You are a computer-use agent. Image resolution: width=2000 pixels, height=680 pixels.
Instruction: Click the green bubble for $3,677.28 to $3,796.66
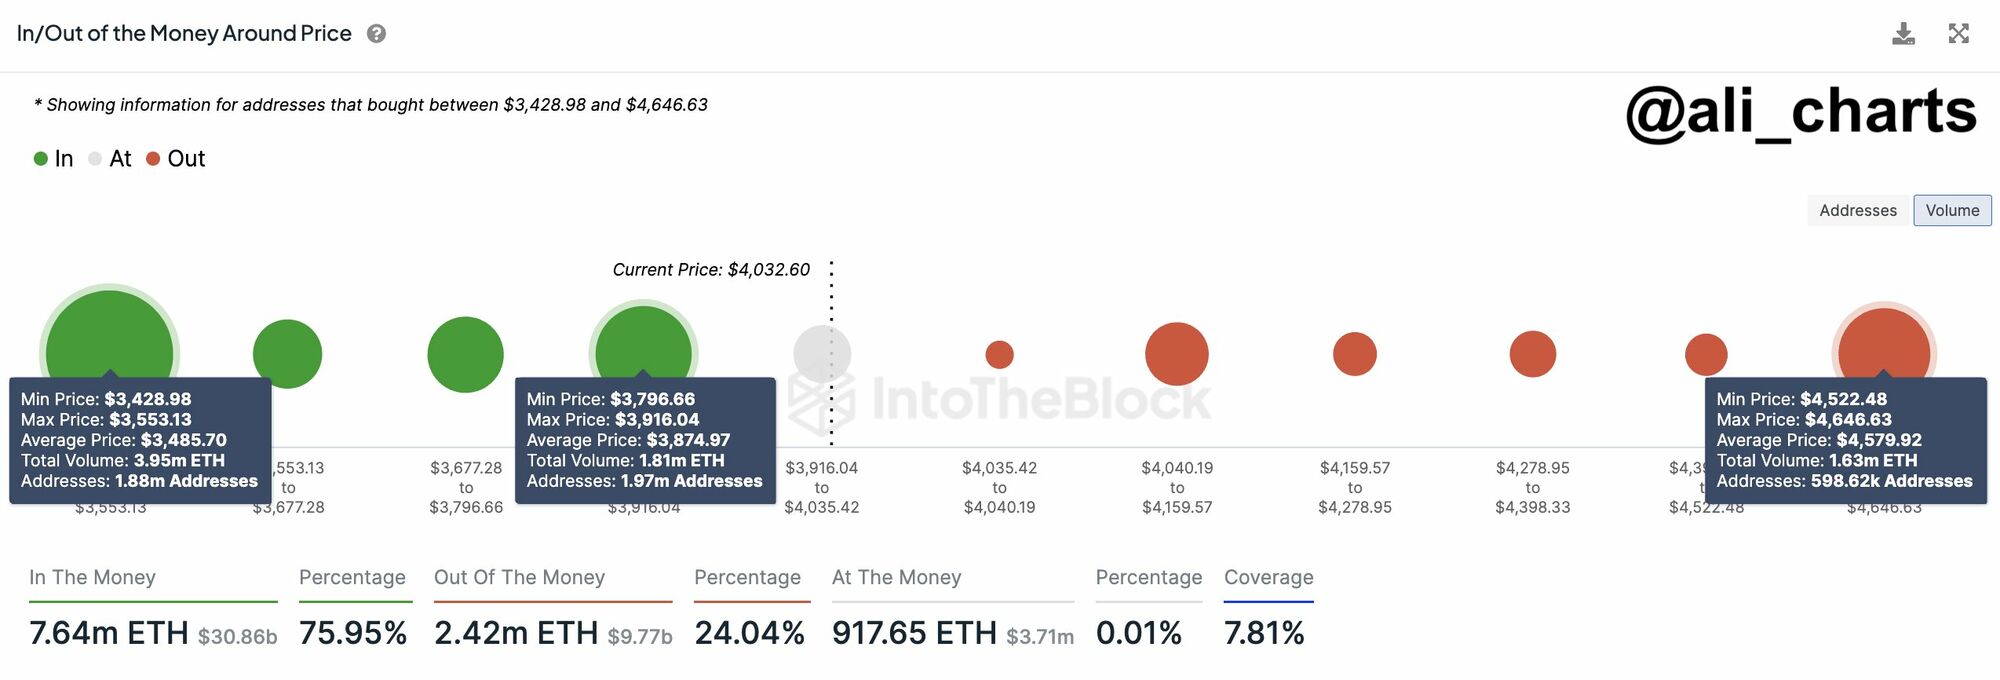465,354
